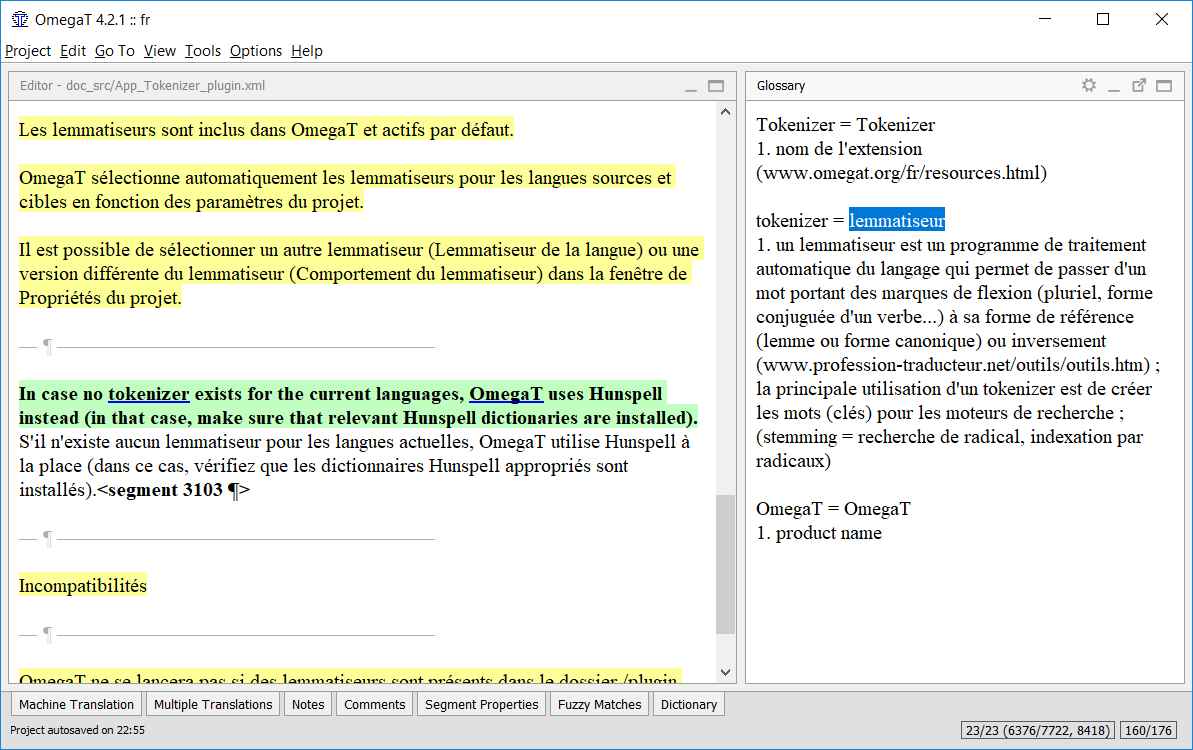Click the Incompatibilités segment
The width and height of the screenshot is (1193, 750).
click(83, 586)
